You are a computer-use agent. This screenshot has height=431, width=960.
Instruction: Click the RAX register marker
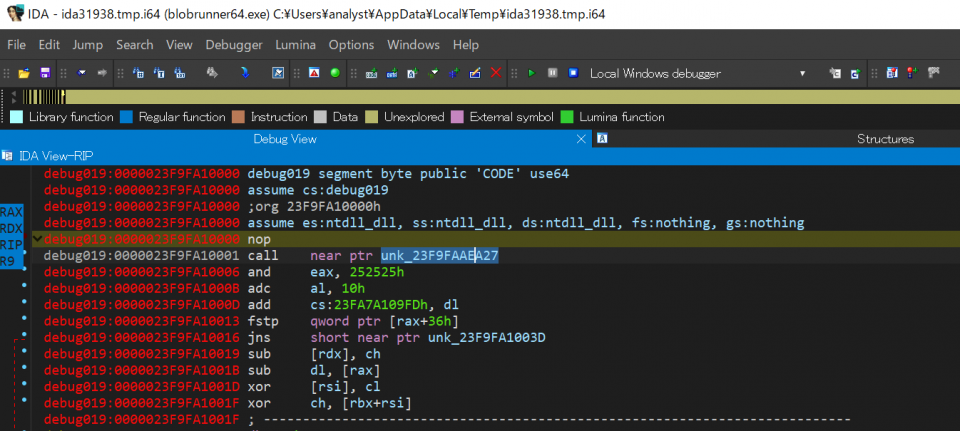point(12,212)
